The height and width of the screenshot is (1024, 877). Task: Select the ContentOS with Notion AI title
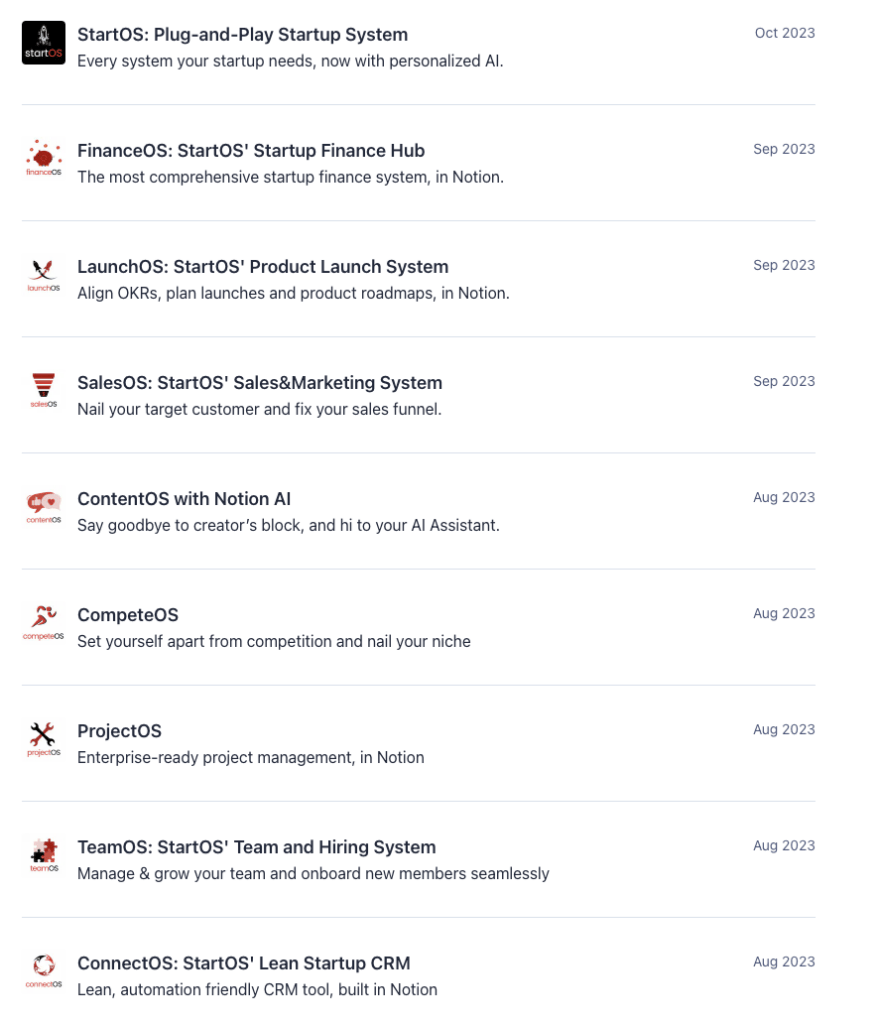point(184,499)
